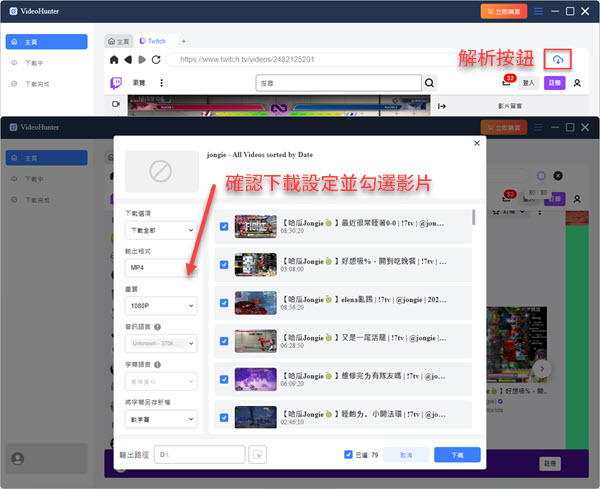Uncheck the video with duration 02:46:10
The height and width of the screenshot is (489, 600).
224,418
